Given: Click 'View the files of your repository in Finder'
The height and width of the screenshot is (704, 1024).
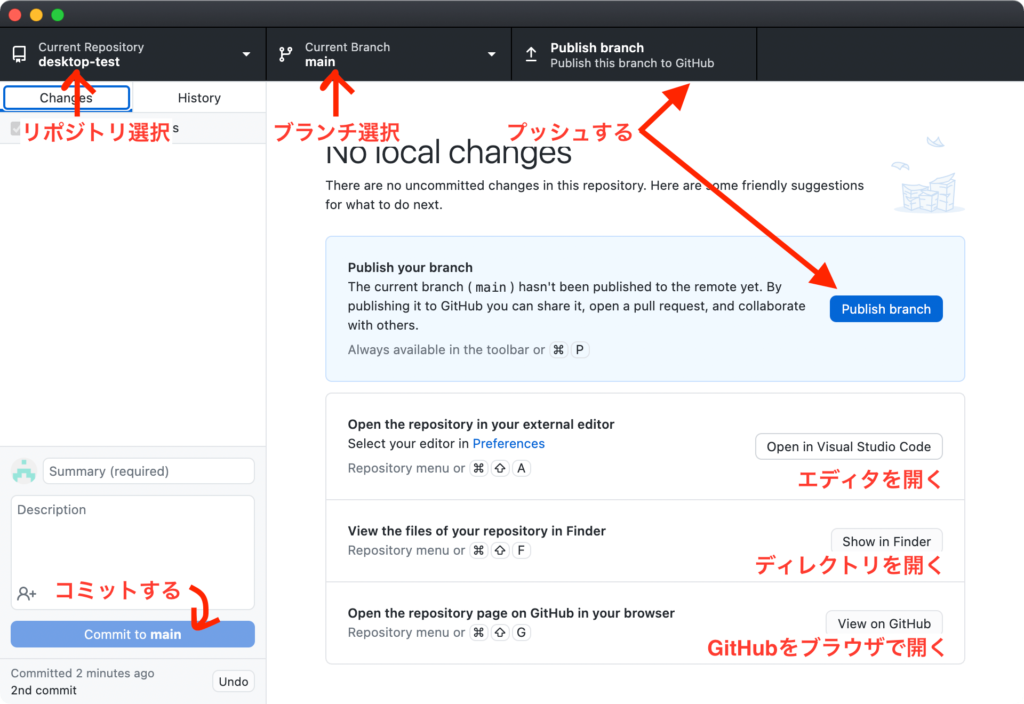Looking at the screenshot, I should coord(477,531).
